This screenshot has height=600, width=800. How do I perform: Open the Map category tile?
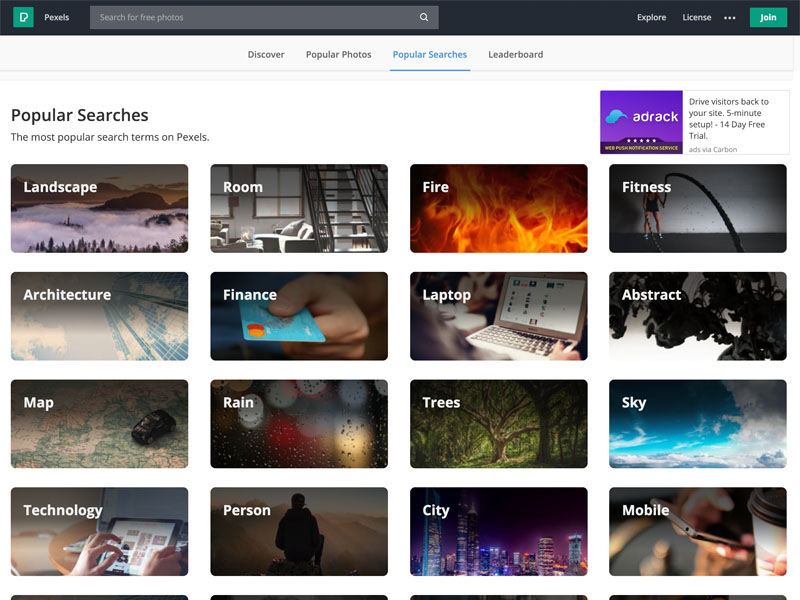[x=99, y=424]
